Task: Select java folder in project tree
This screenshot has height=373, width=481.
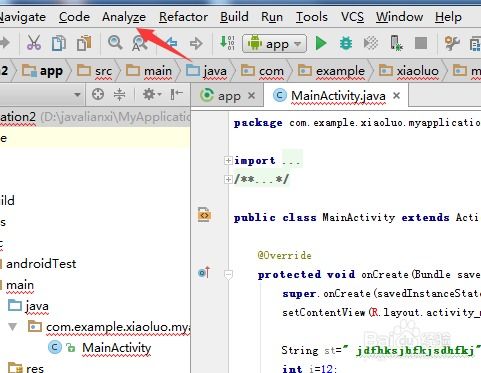Action: pyautogui.click(x=28, y=306)
